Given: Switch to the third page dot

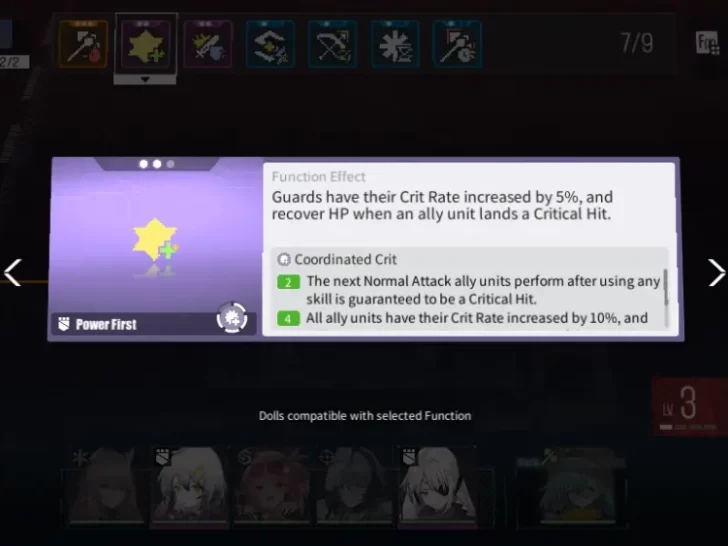Looking at the screenshot, I should click(170, 164).
